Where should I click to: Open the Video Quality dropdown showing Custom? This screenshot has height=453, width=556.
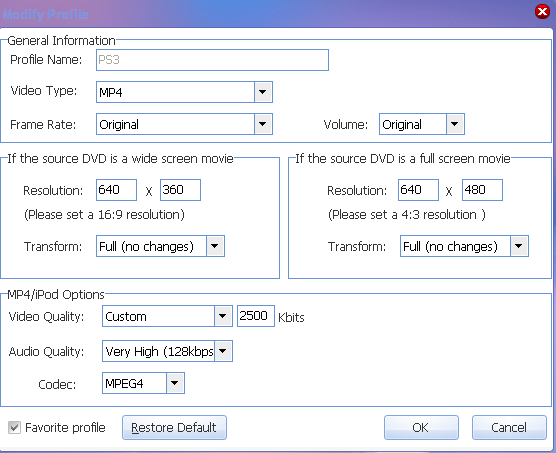click(167, 316)
